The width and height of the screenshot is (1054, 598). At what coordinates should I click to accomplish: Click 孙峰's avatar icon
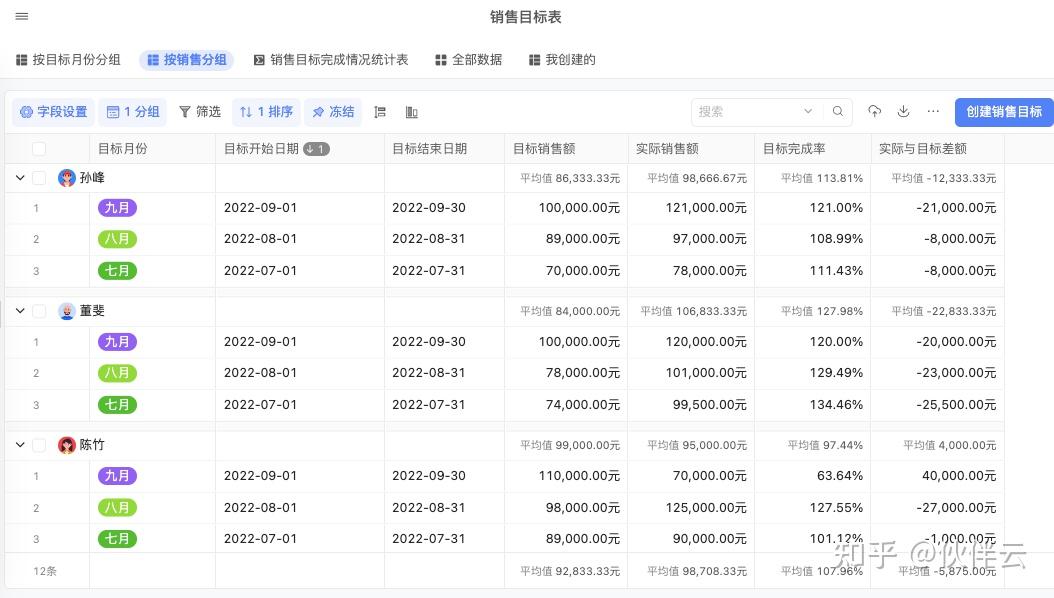click(67, 178)
